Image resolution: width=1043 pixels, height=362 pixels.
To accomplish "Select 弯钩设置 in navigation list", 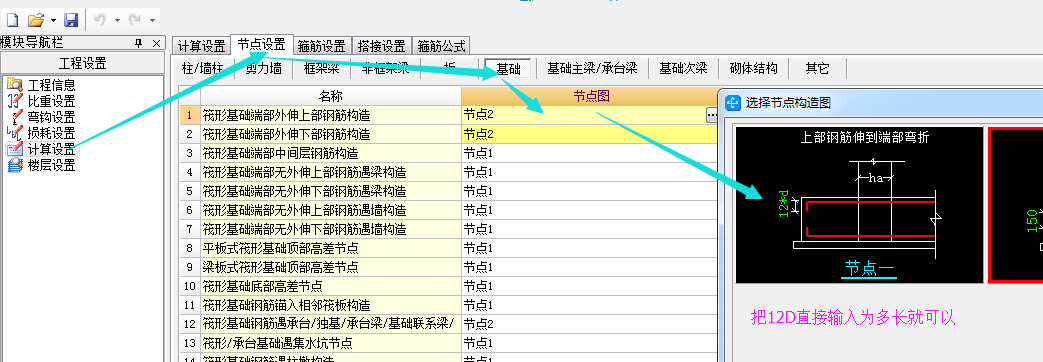I will point(51,117).
